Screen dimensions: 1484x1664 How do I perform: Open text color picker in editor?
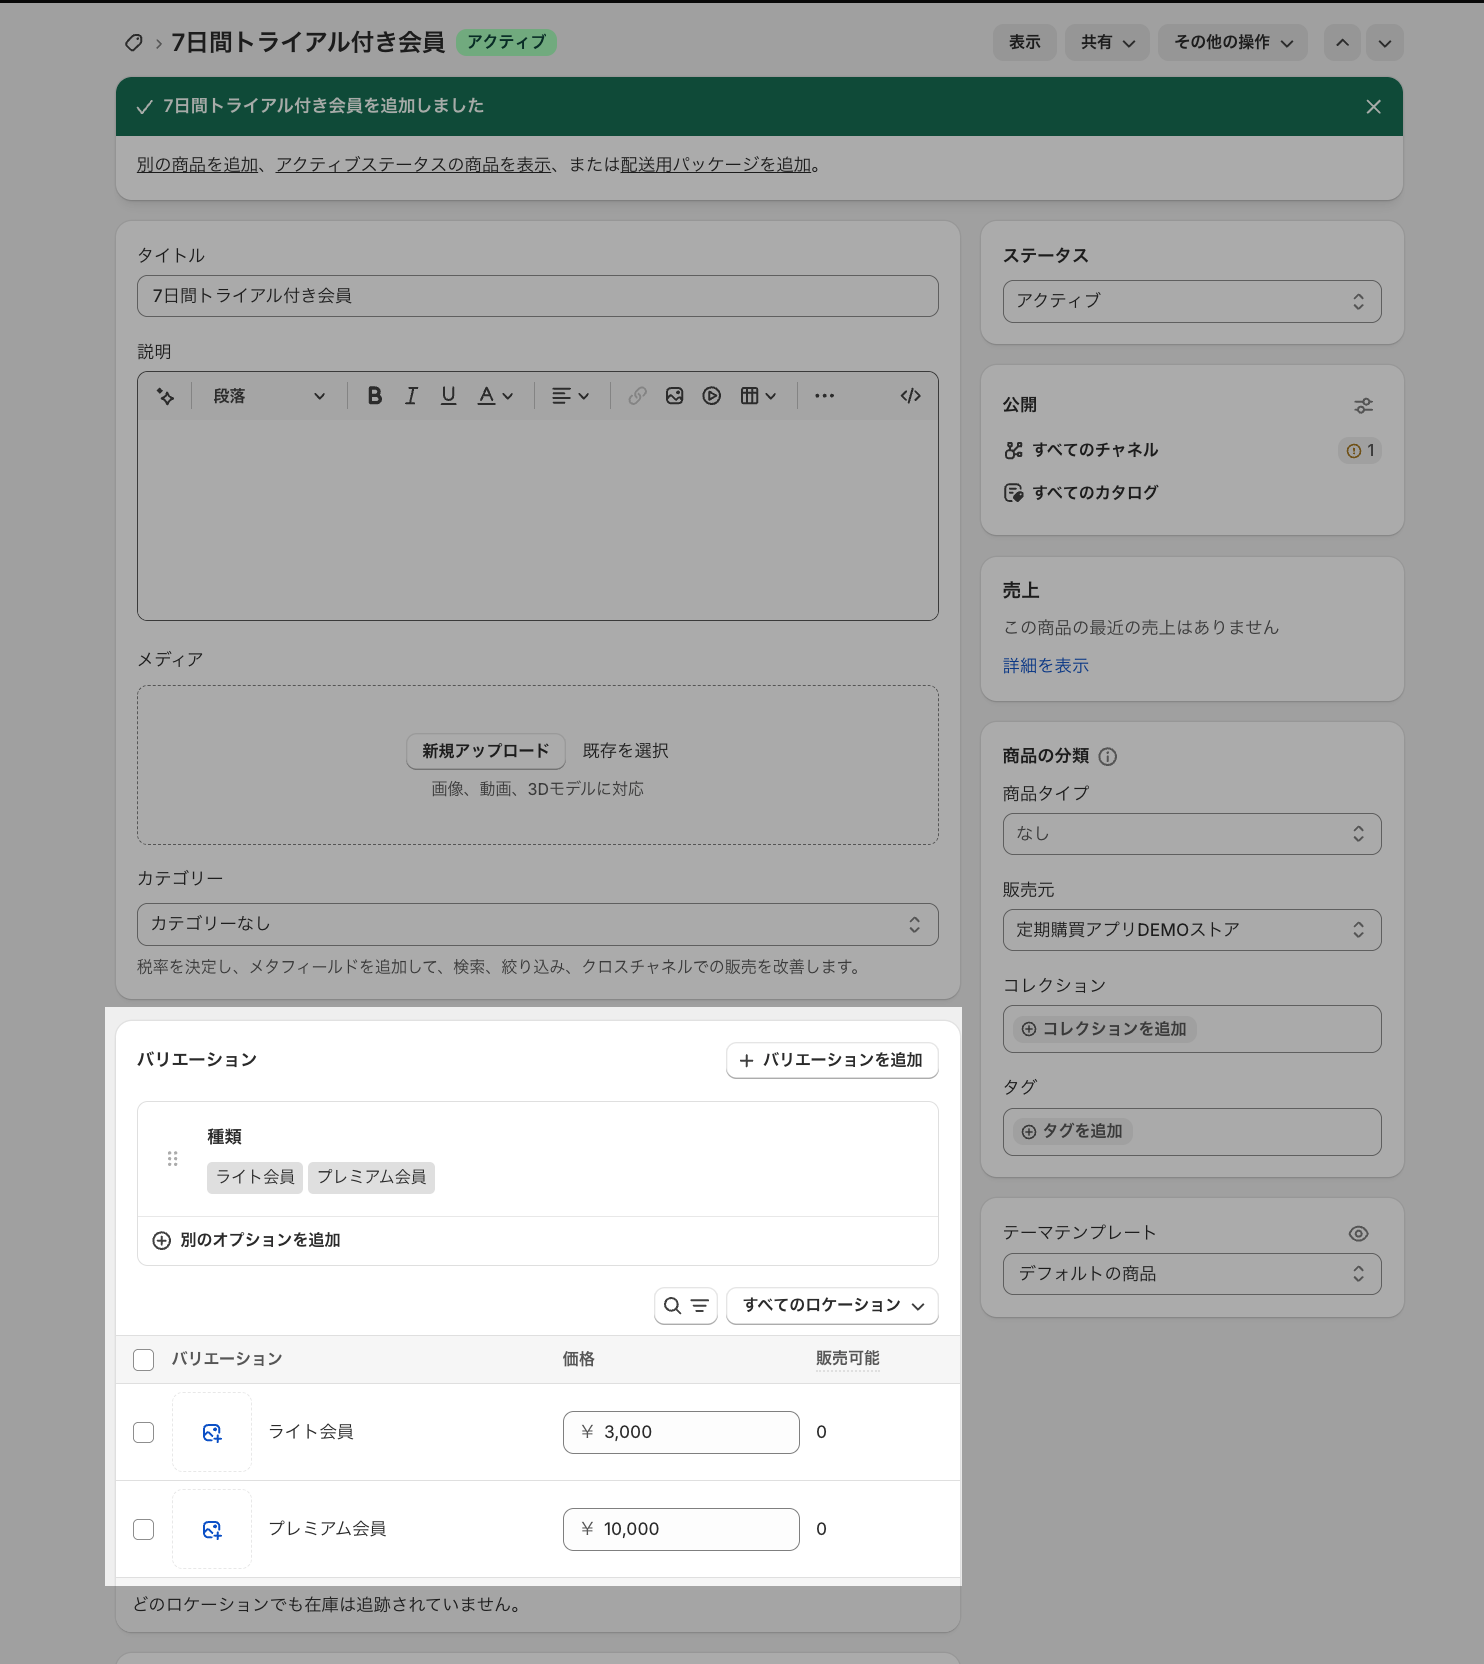[495, 396]
